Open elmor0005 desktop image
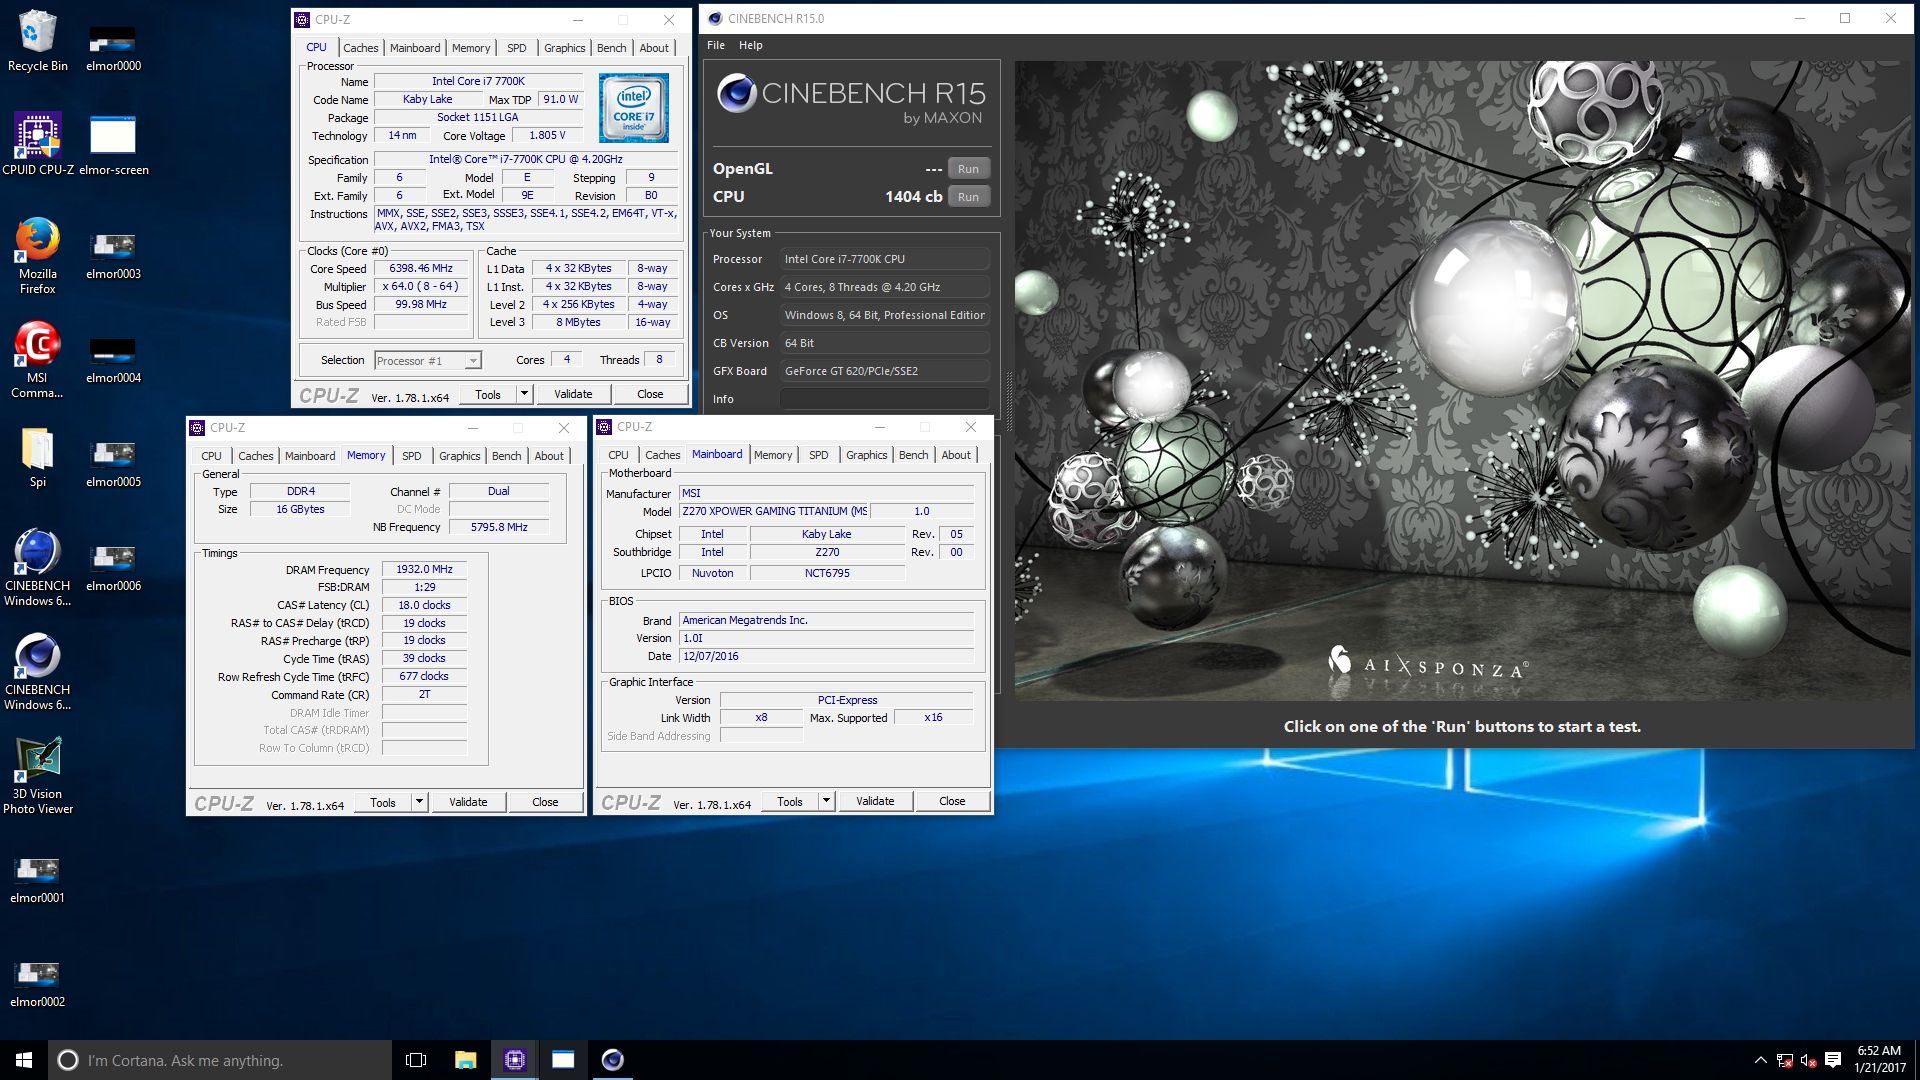Viewport: 1920px width, 1080px height. [113, 462]
